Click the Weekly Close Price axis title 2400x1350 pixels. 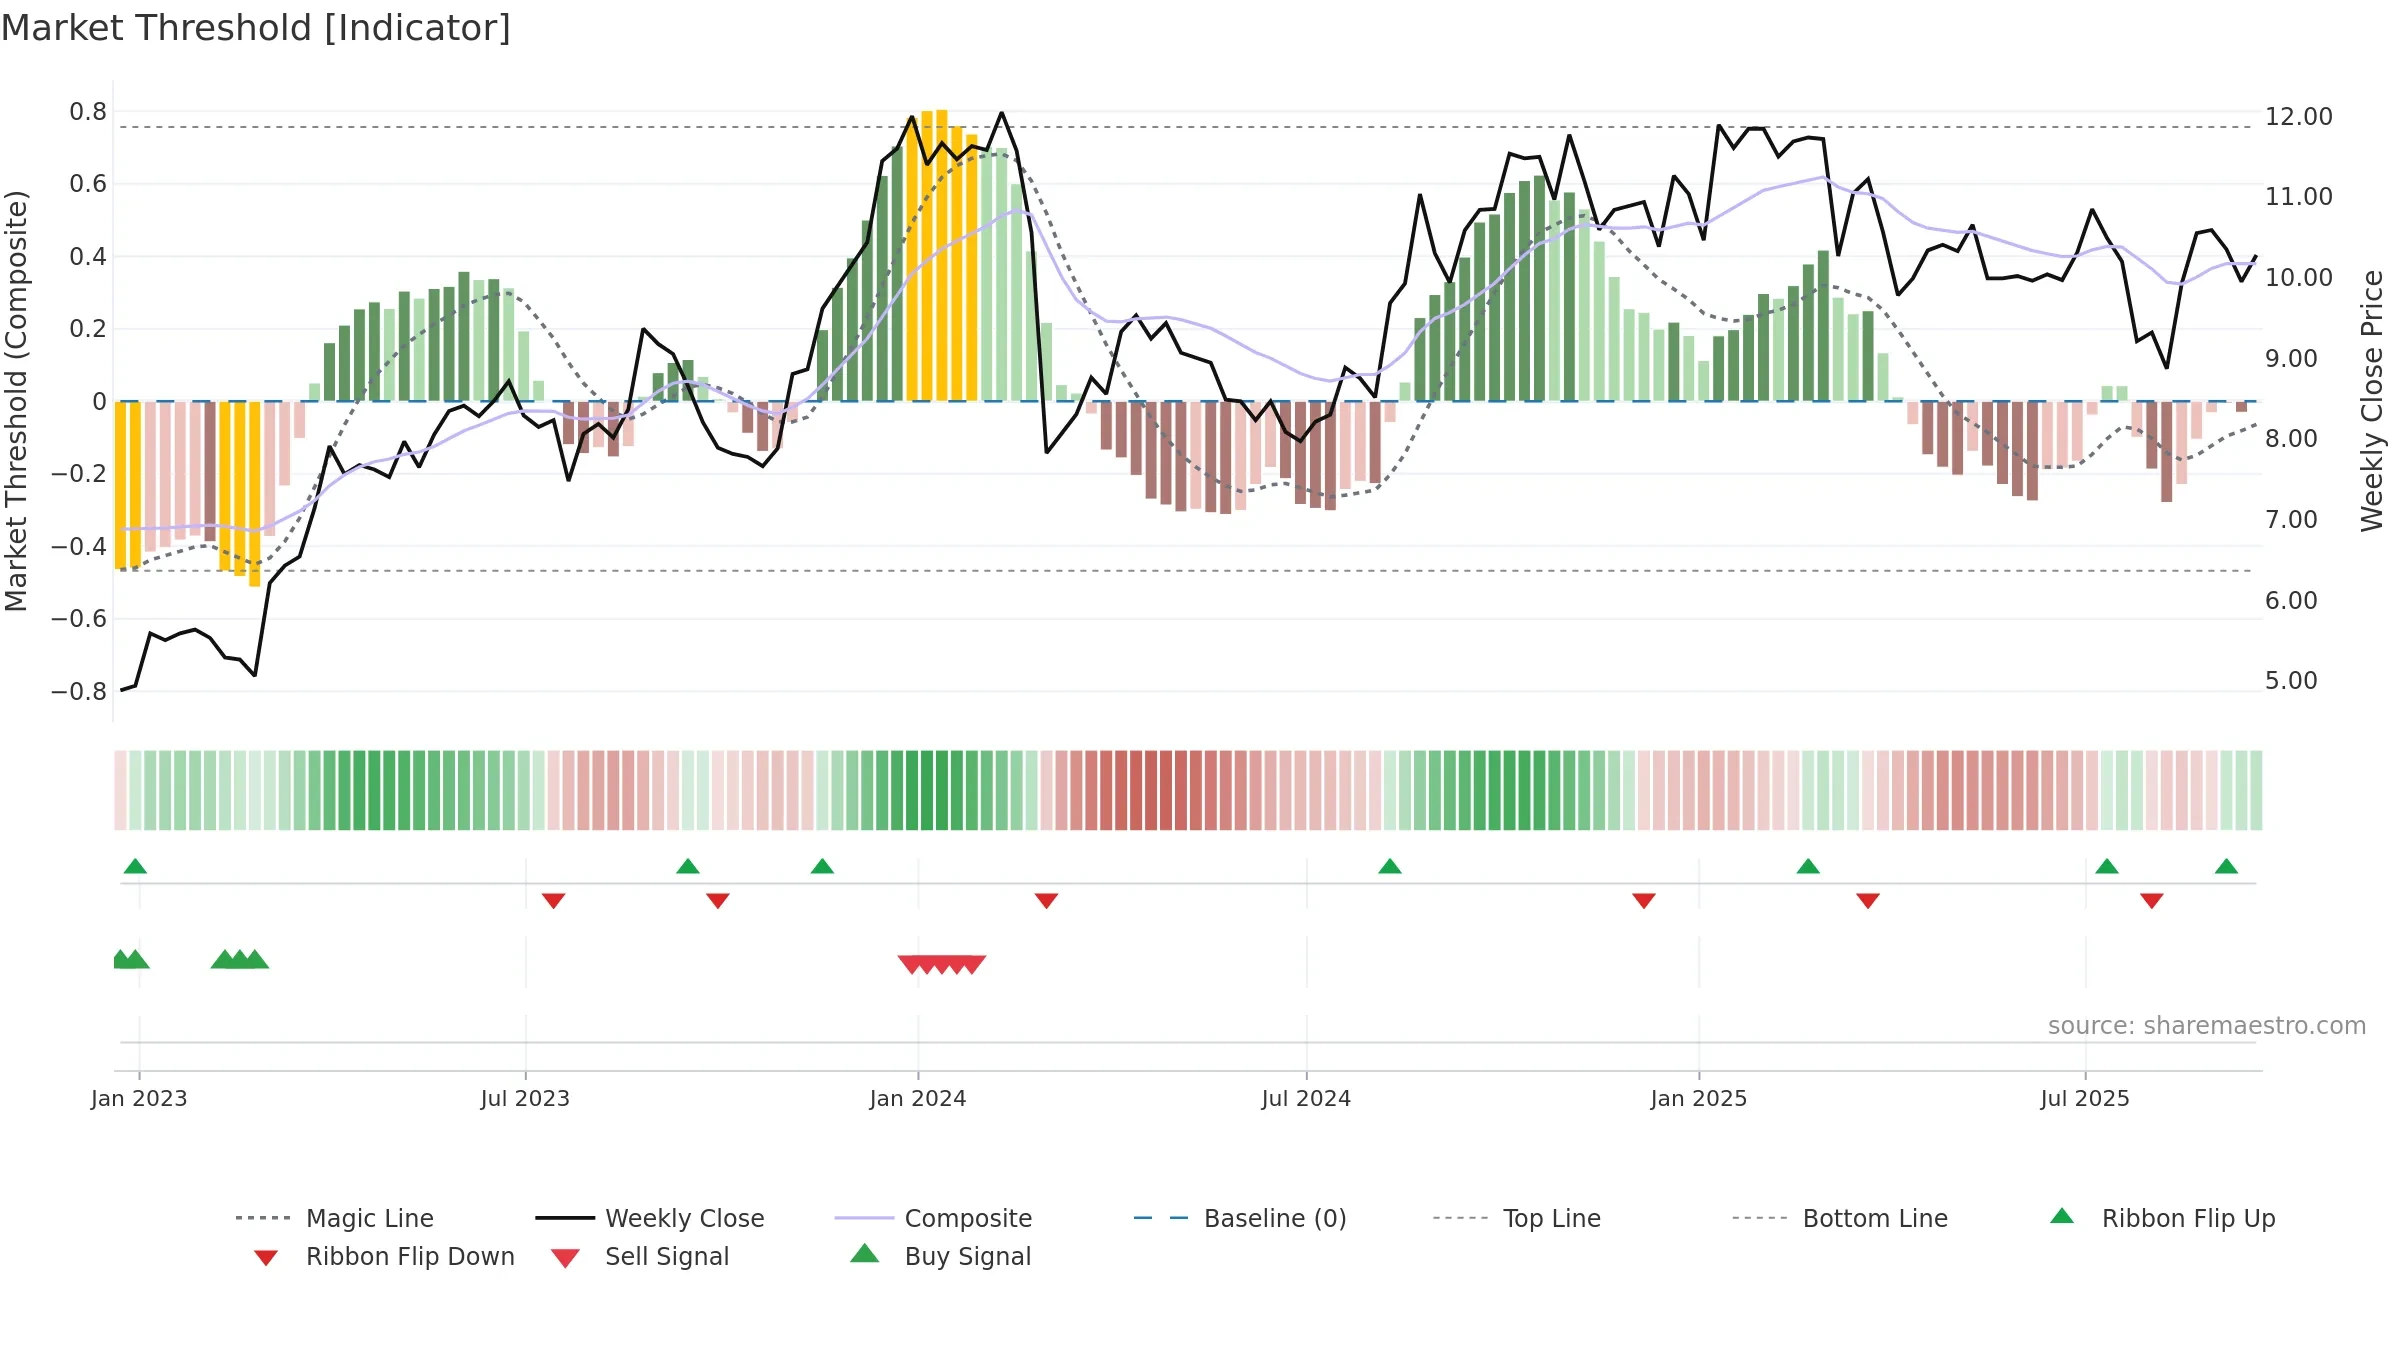tap(2372, 400)
